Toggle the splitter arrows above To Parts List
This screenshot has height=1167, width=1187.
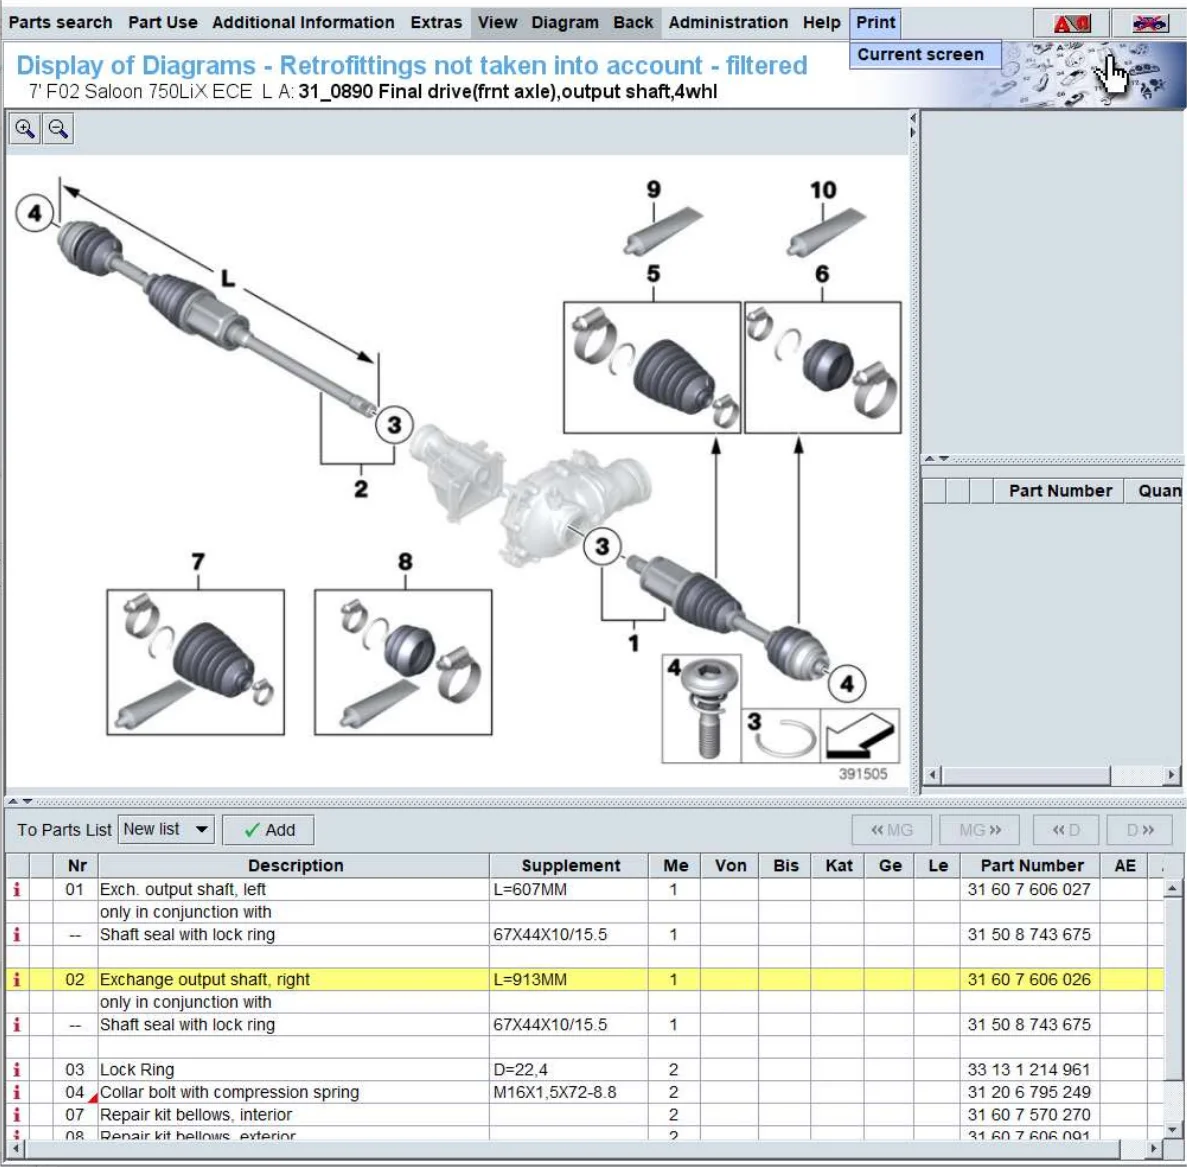(20, 801)
